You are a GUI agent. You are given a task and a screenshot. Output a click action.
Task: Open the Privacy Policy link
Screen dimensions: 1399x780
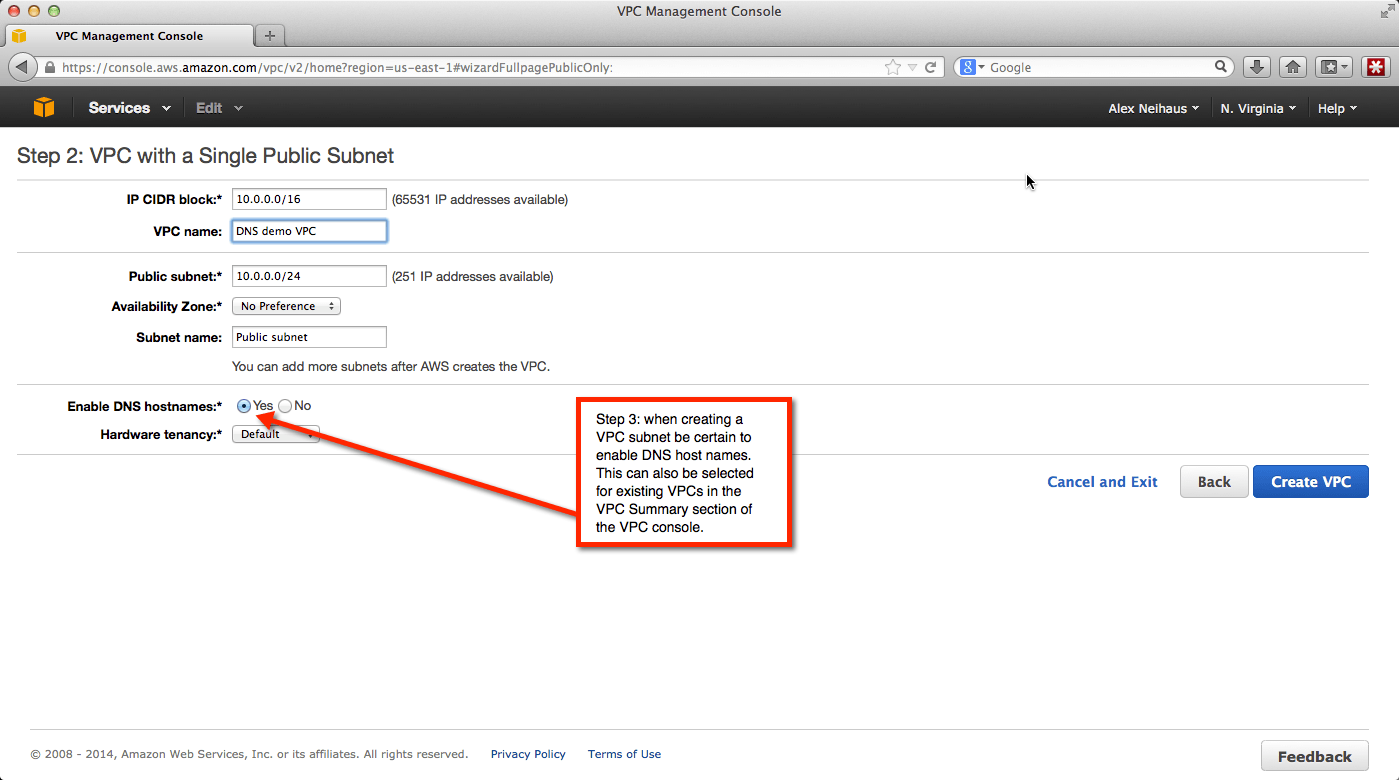[x=528, y=754]
